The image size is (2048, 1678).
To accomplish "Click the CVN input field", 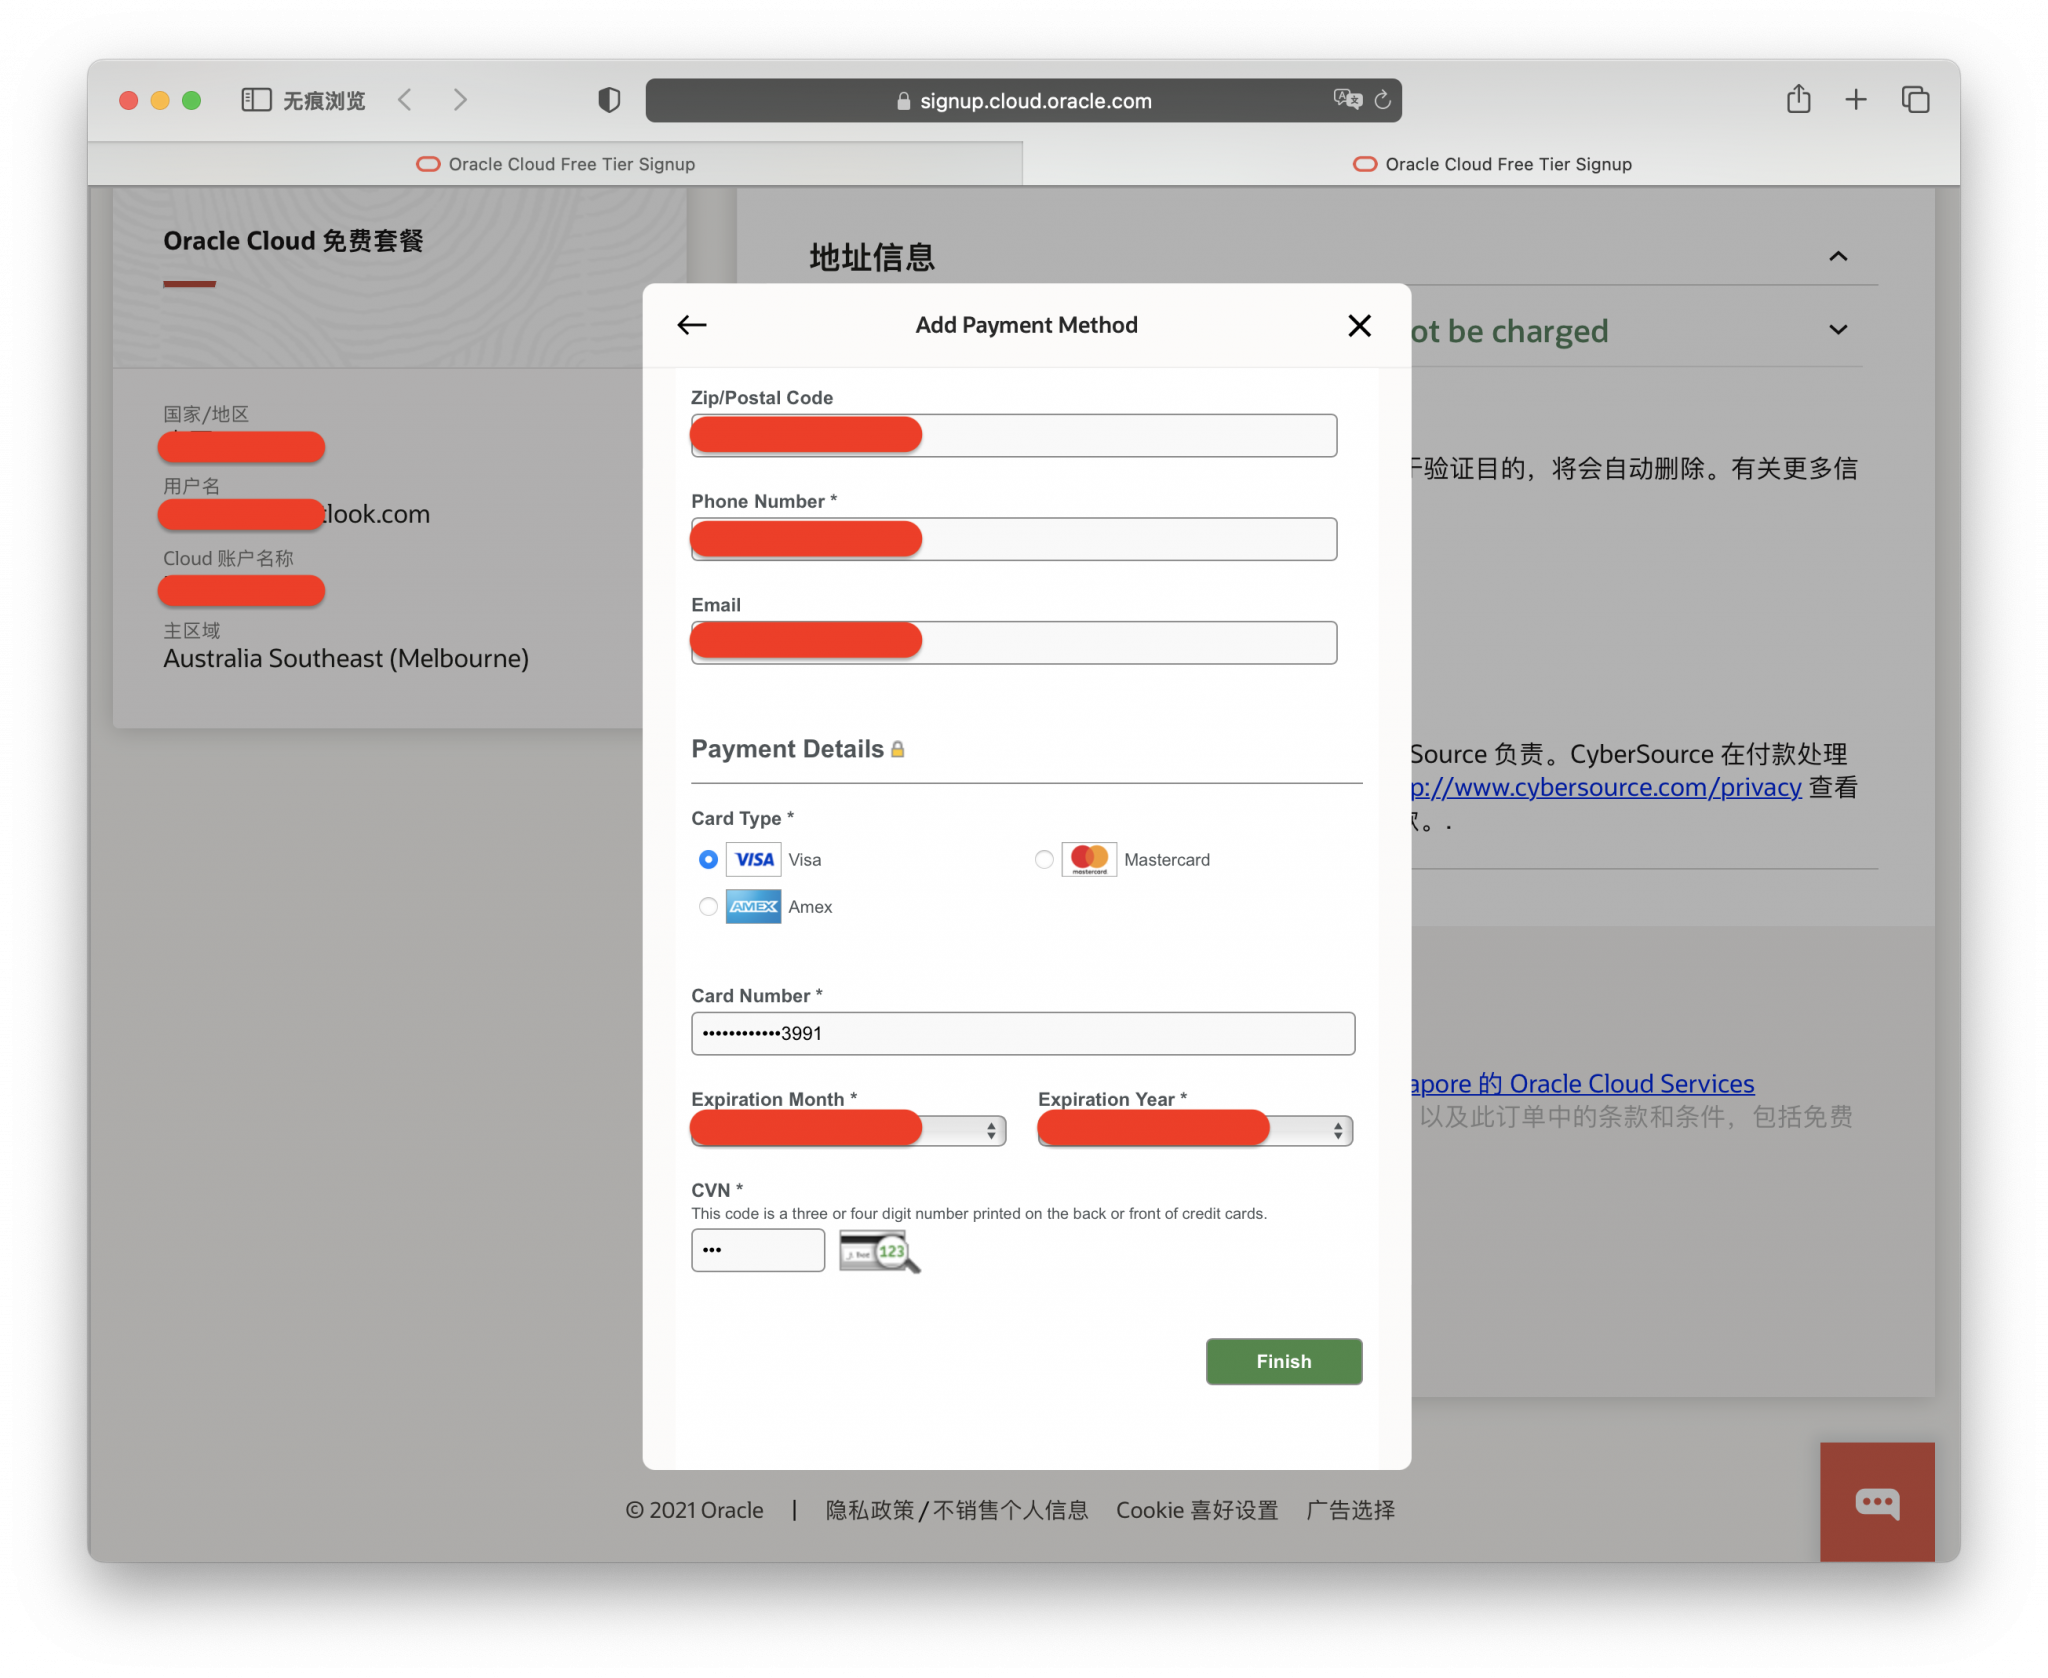I will tap(758, 1250).
